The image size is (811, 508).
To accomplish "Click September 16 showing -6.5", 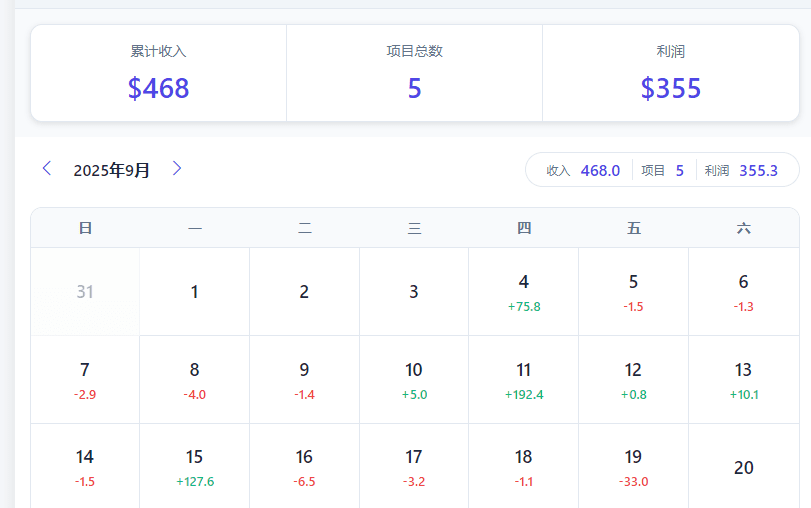I will pos(304,467).
